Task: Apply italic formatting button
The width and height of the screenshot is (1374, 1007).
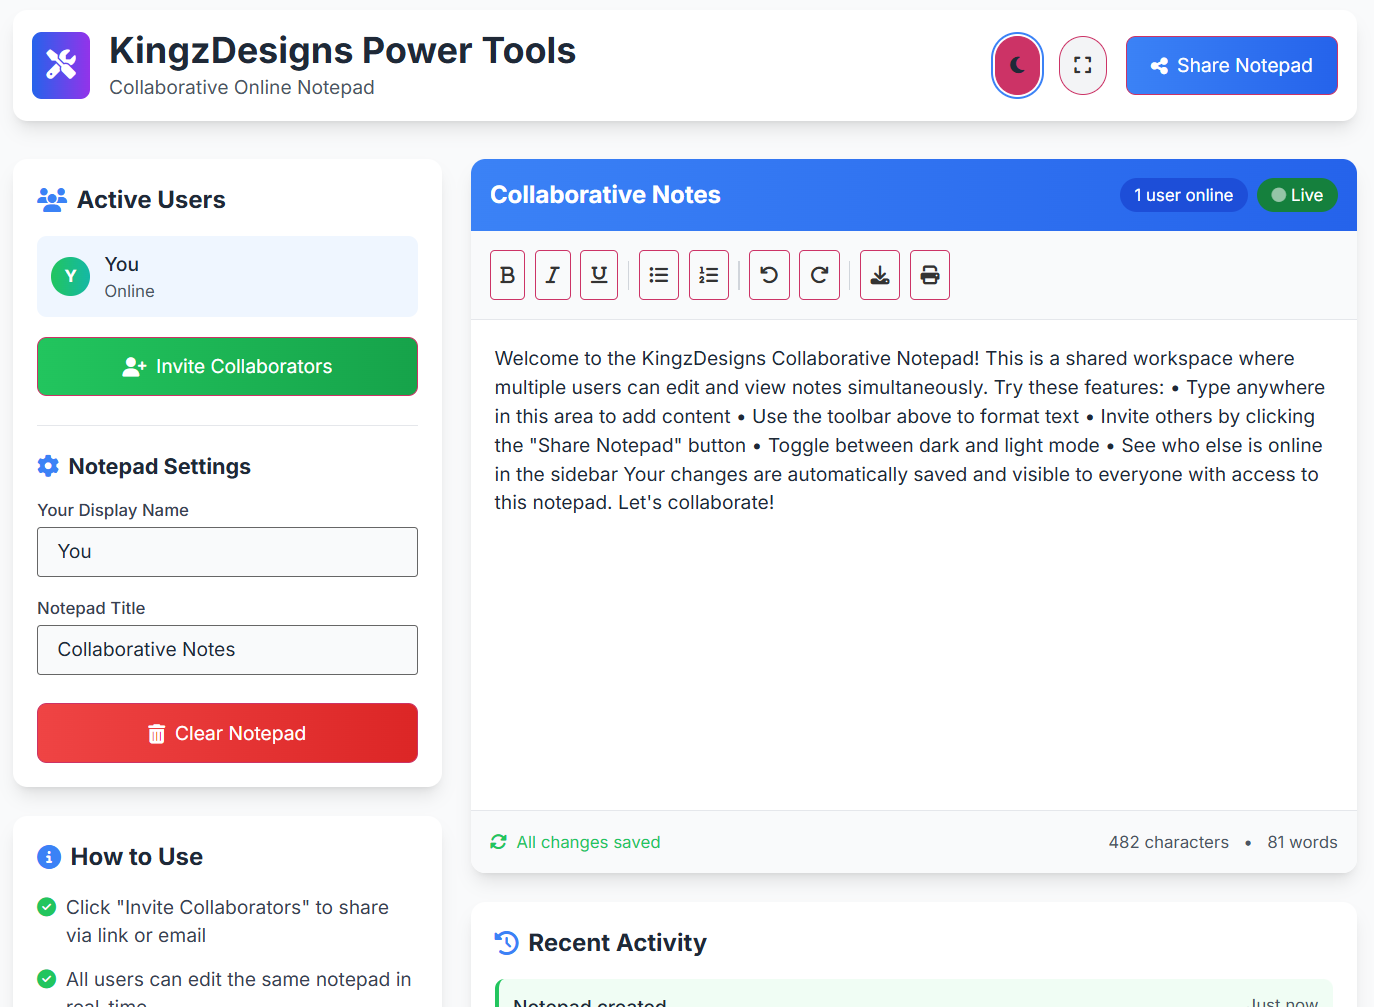Action: (x=553, y=275)
